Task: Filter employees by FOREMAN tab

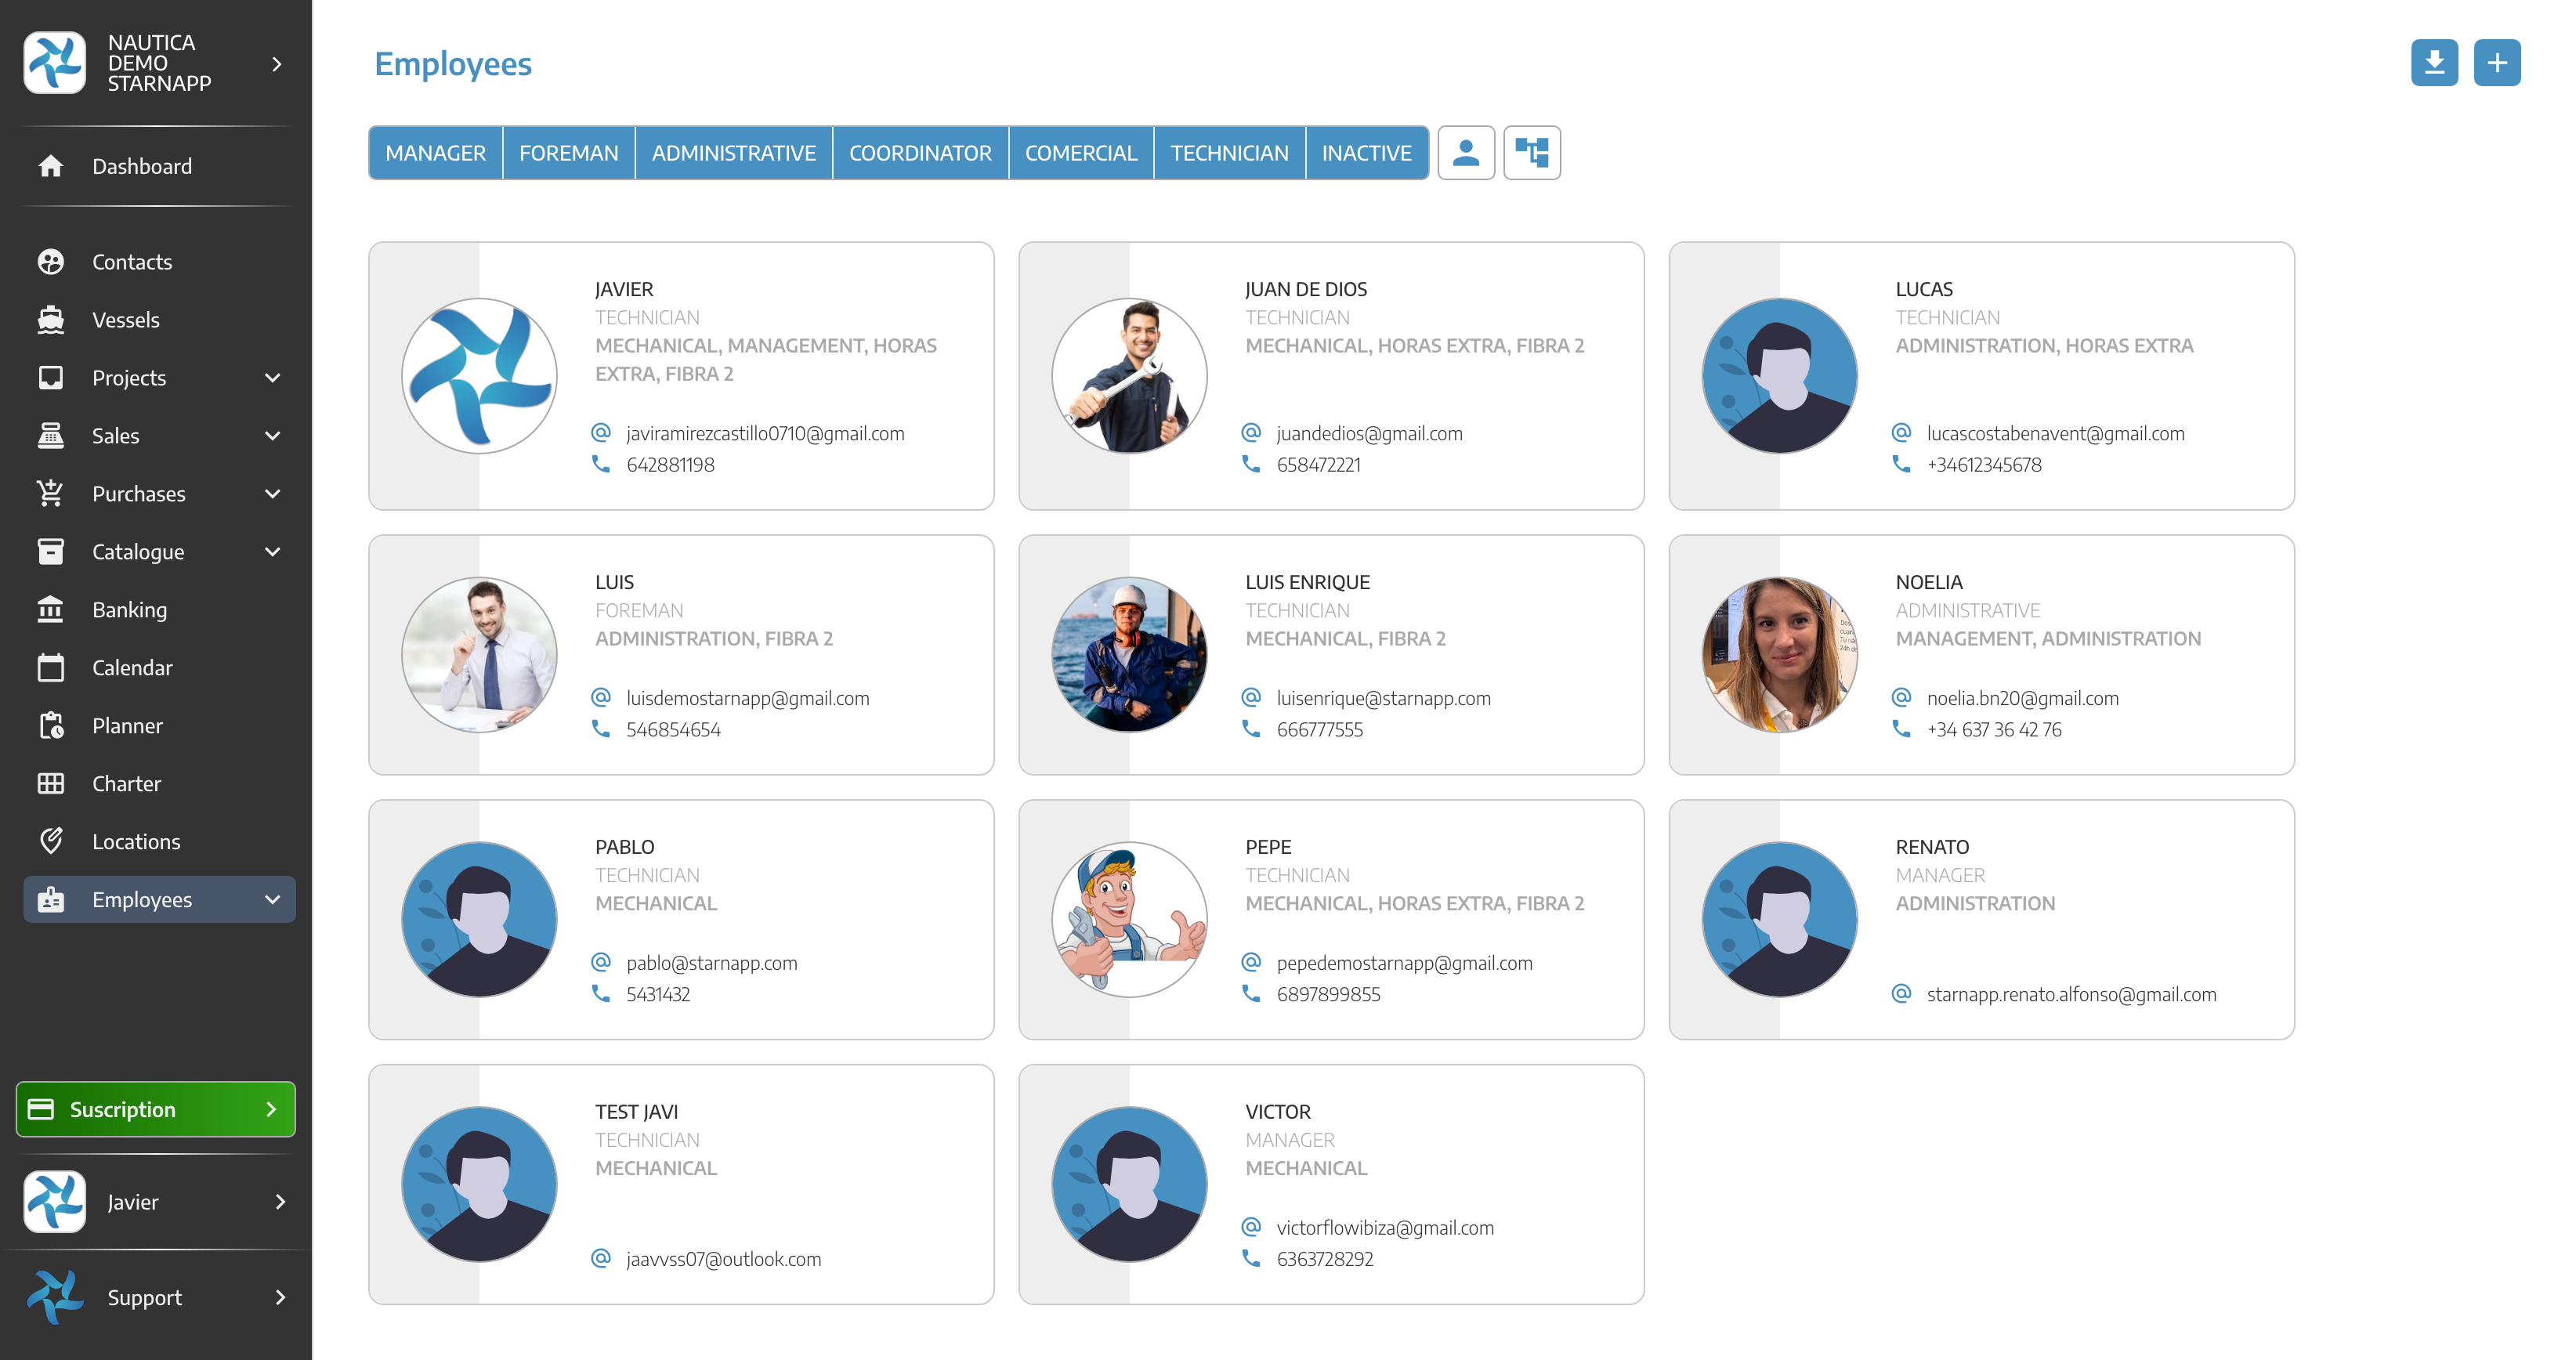Action: pos(569,153)
